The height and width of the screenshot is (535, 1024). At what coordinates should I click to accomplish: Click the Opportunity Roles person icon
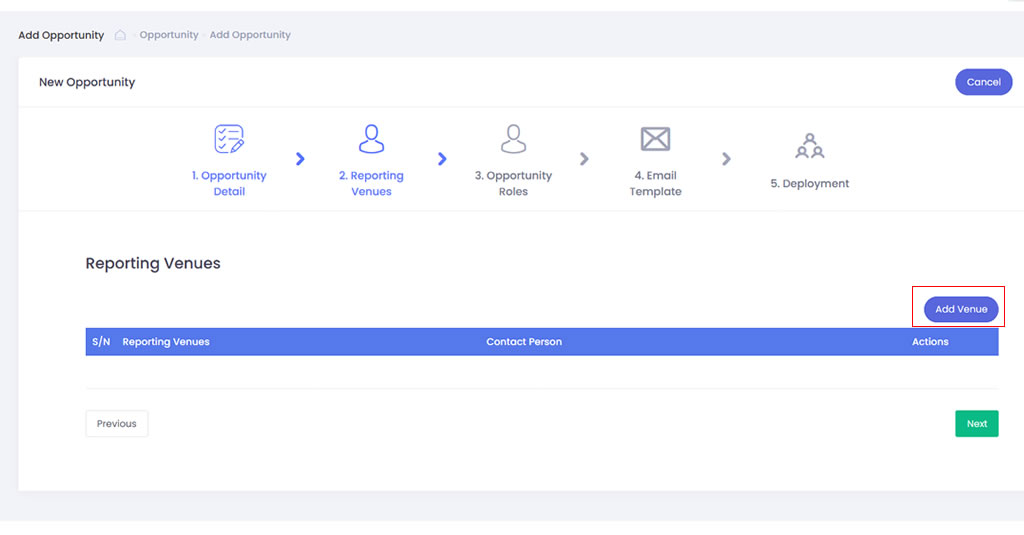click(x=513, y=139)
